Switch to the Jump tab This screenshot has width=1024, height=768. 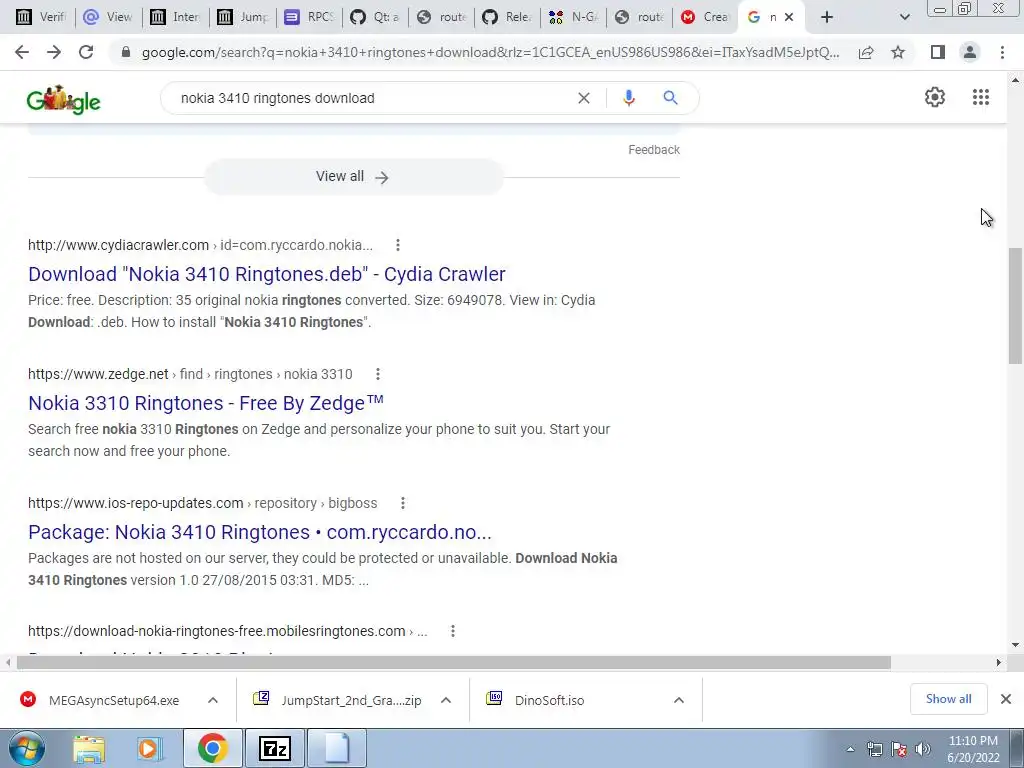click(x=242, y=17)
